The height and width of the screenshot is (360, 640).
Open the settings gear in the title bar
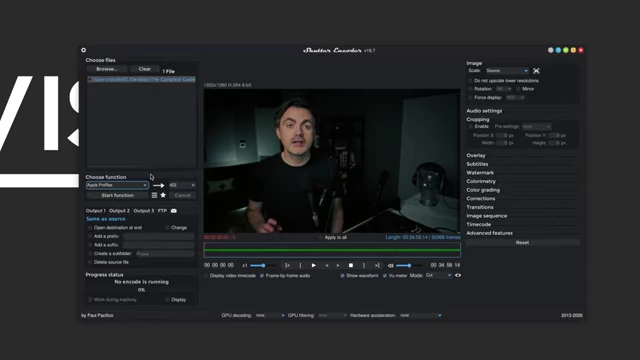pos(83,50)
